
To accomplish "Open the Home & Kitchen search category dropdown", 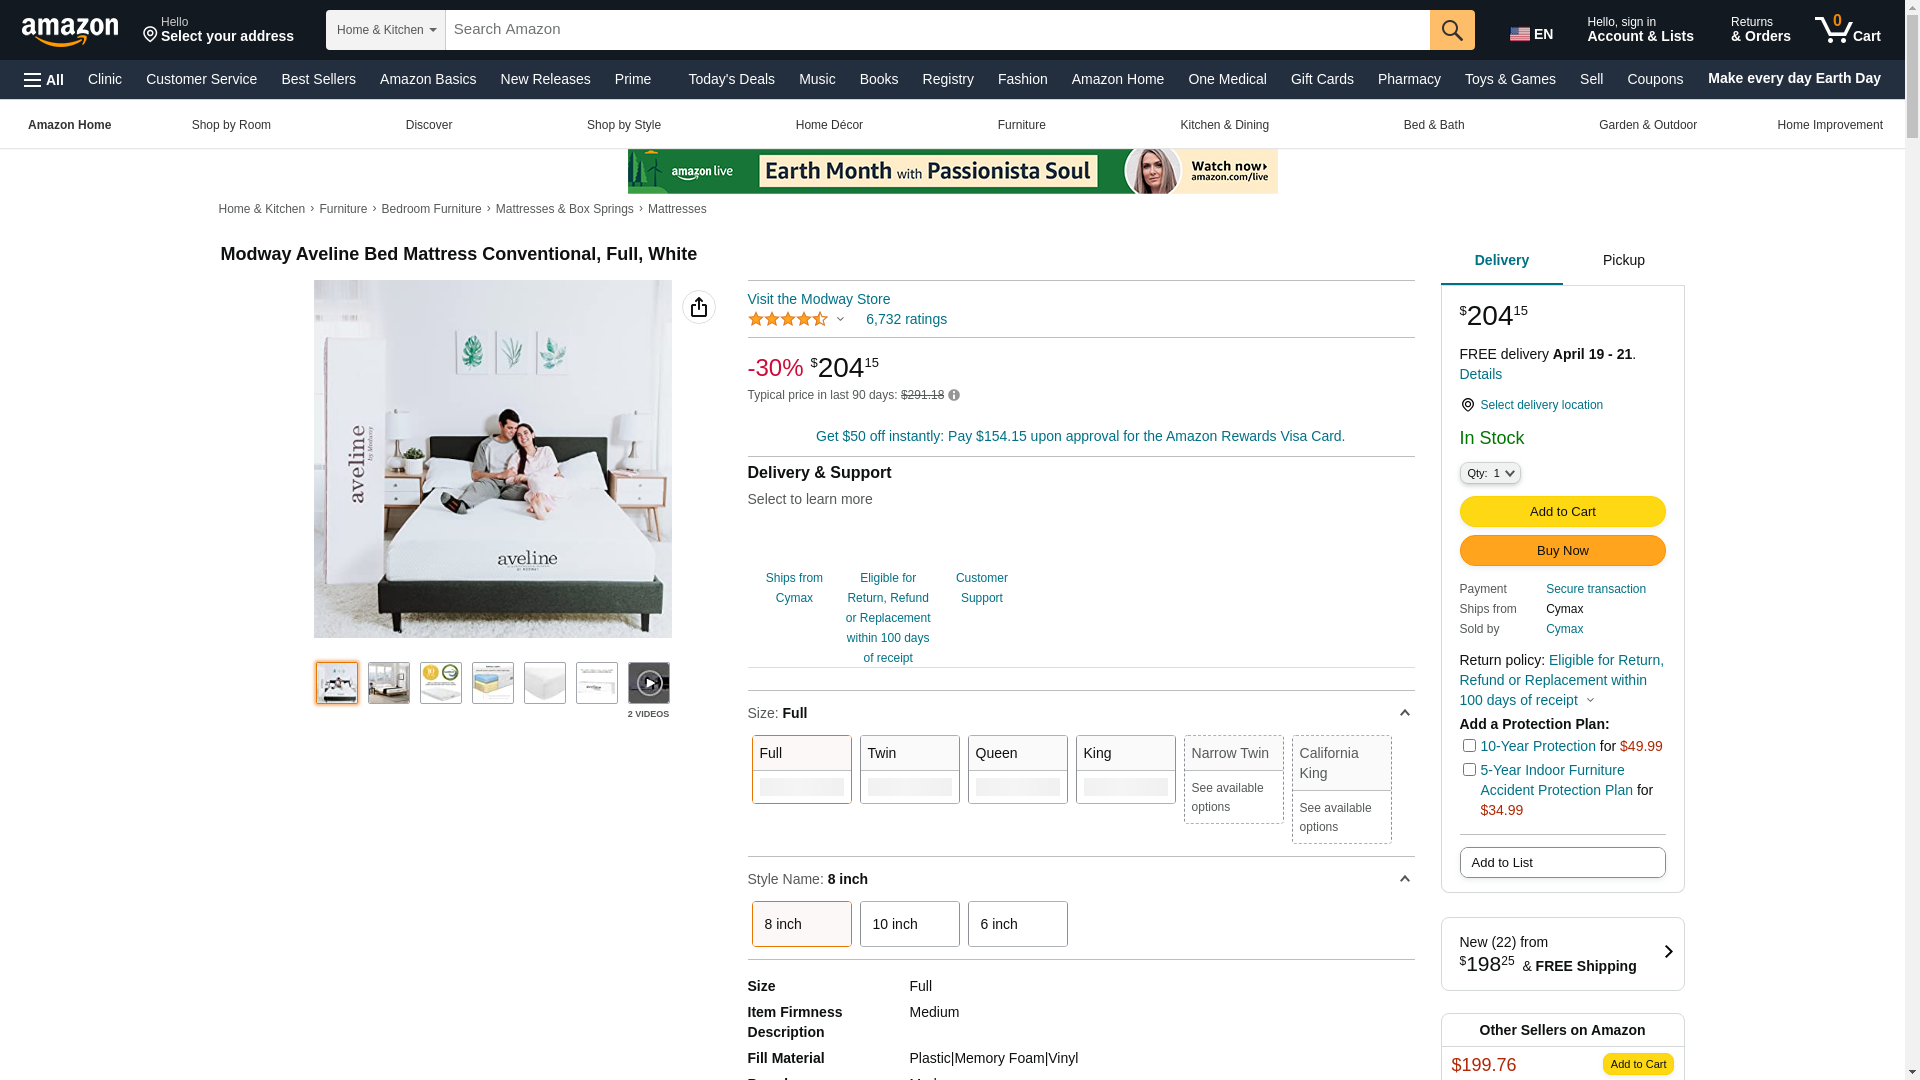I will coord(385,30).
